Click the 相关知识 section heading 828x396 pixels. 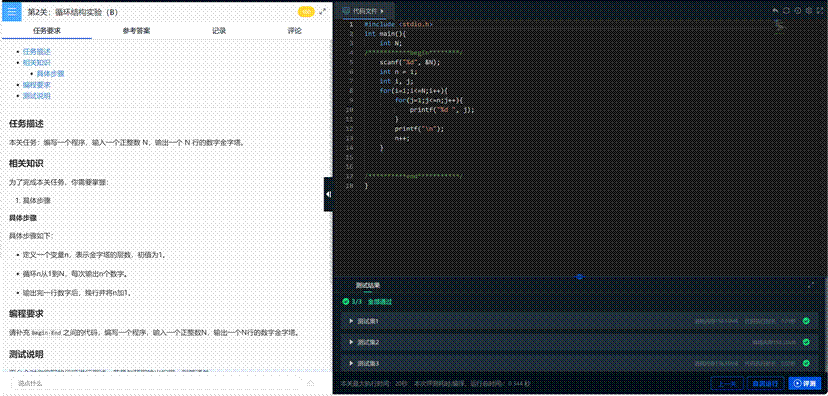click(26, 163)
